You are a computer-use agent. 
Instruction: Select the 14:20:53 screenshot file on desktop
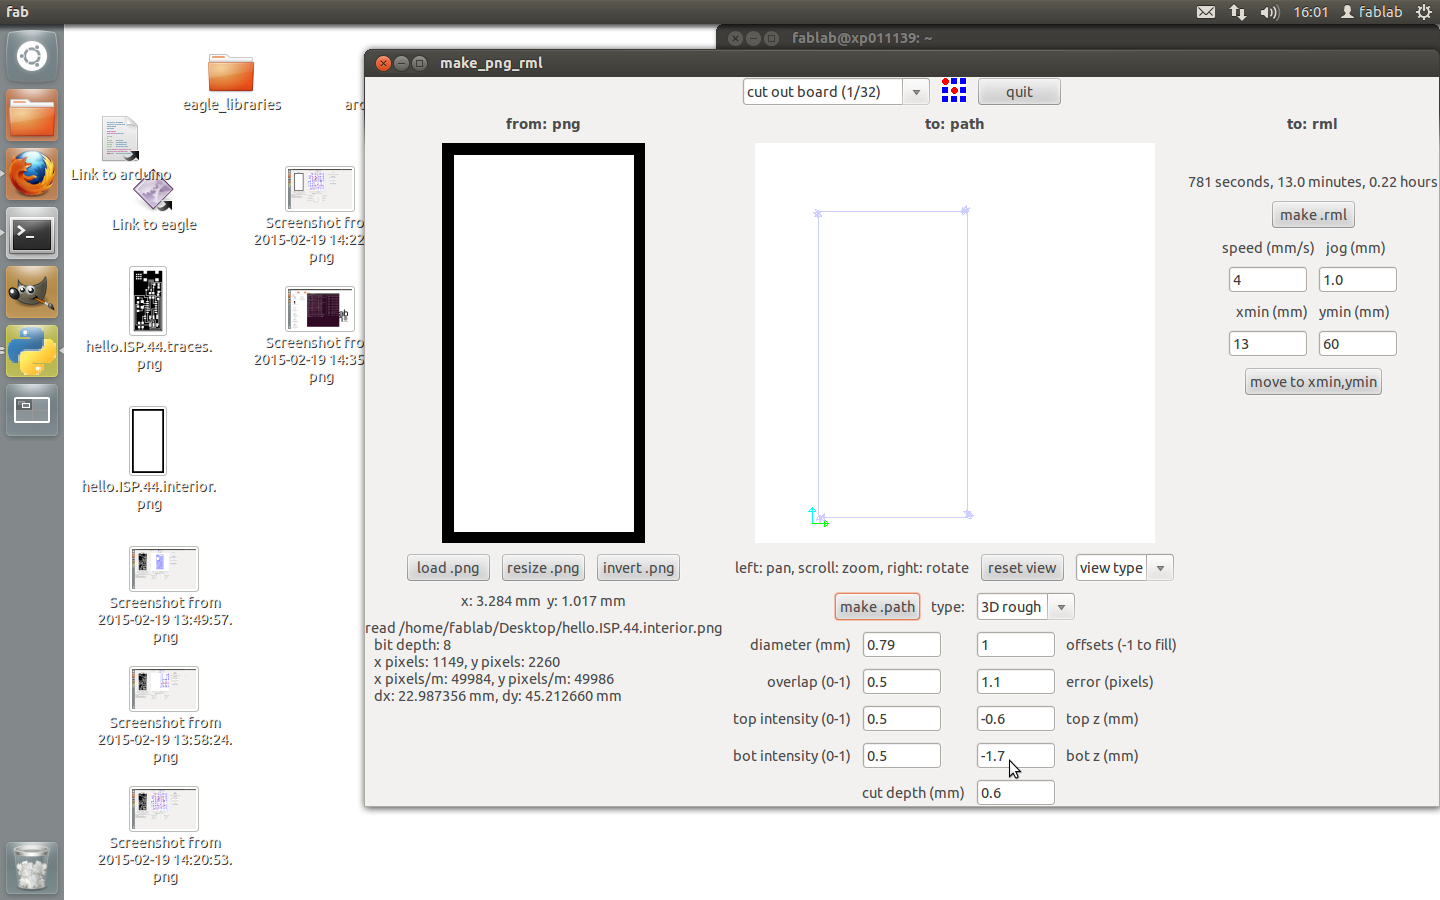[165, 836]
